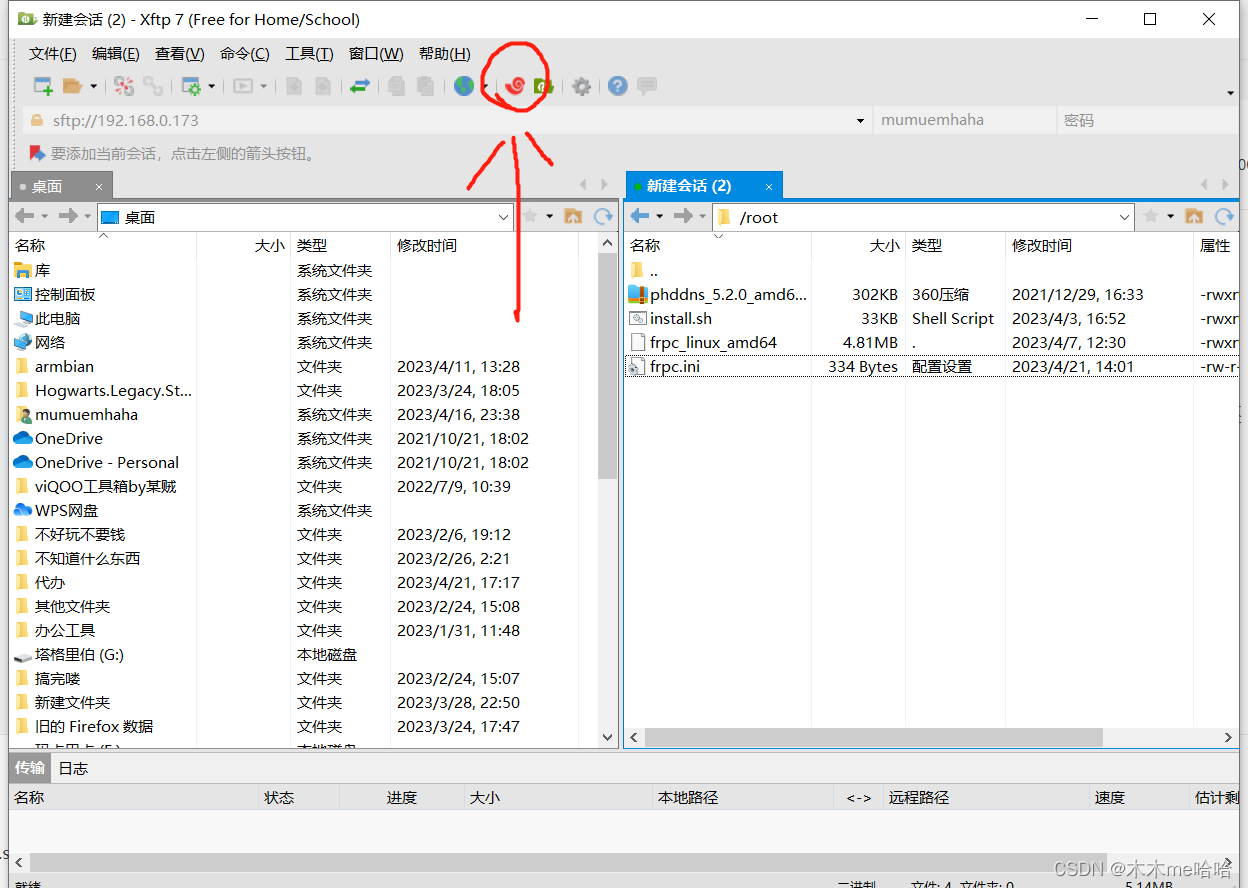This screenshot has width=1248, height=888.
Task: Open the Options gear icon in the toolbar
Action: (x=581, y=87)
